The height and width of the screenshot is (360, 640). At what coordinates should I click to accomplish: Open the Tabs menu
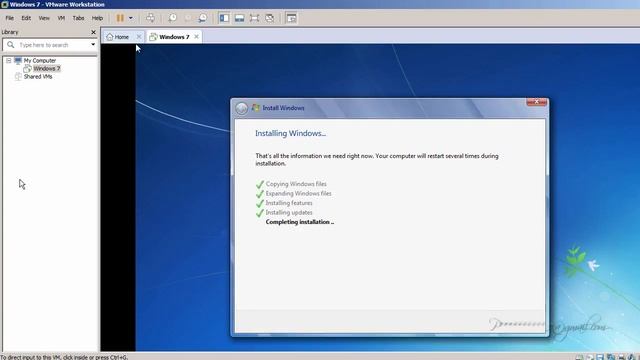78,18
